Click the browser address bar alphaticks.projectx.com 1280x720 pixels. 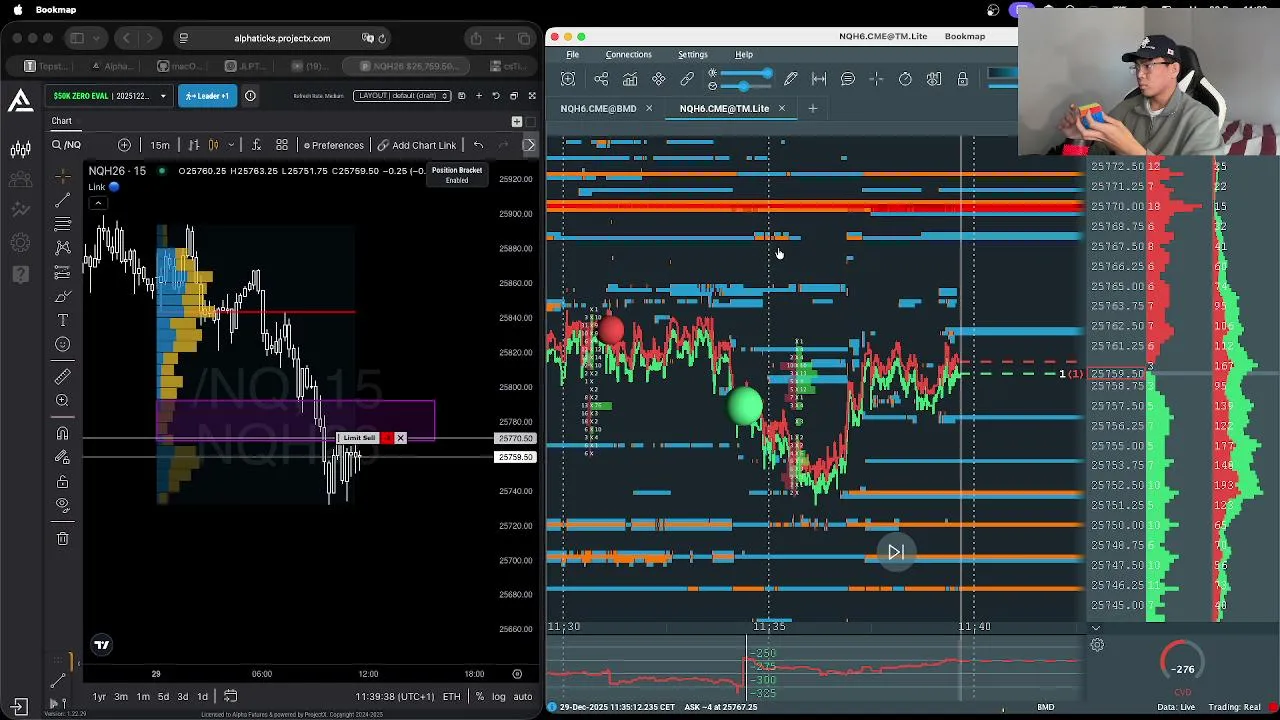coord(282,38)
